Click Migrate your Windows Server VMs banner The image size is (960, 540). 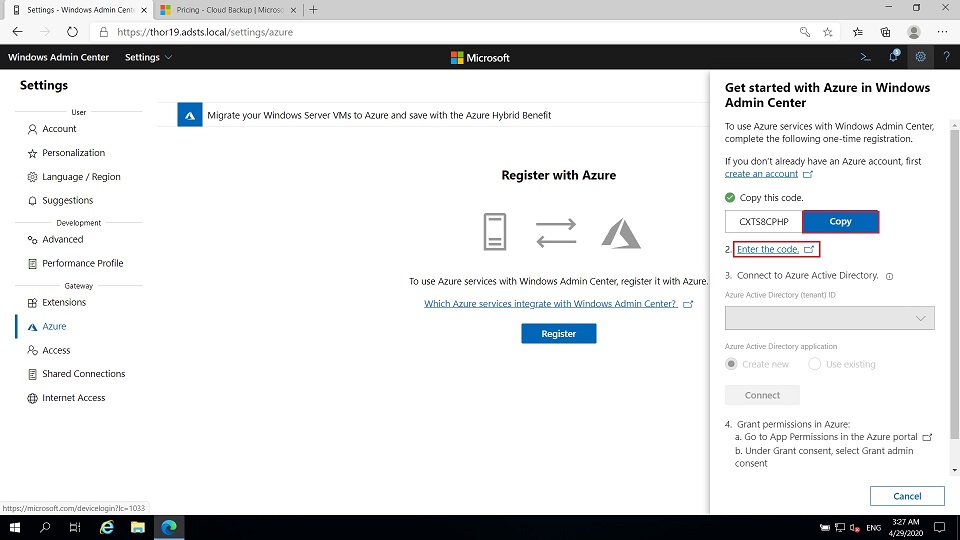379,115
